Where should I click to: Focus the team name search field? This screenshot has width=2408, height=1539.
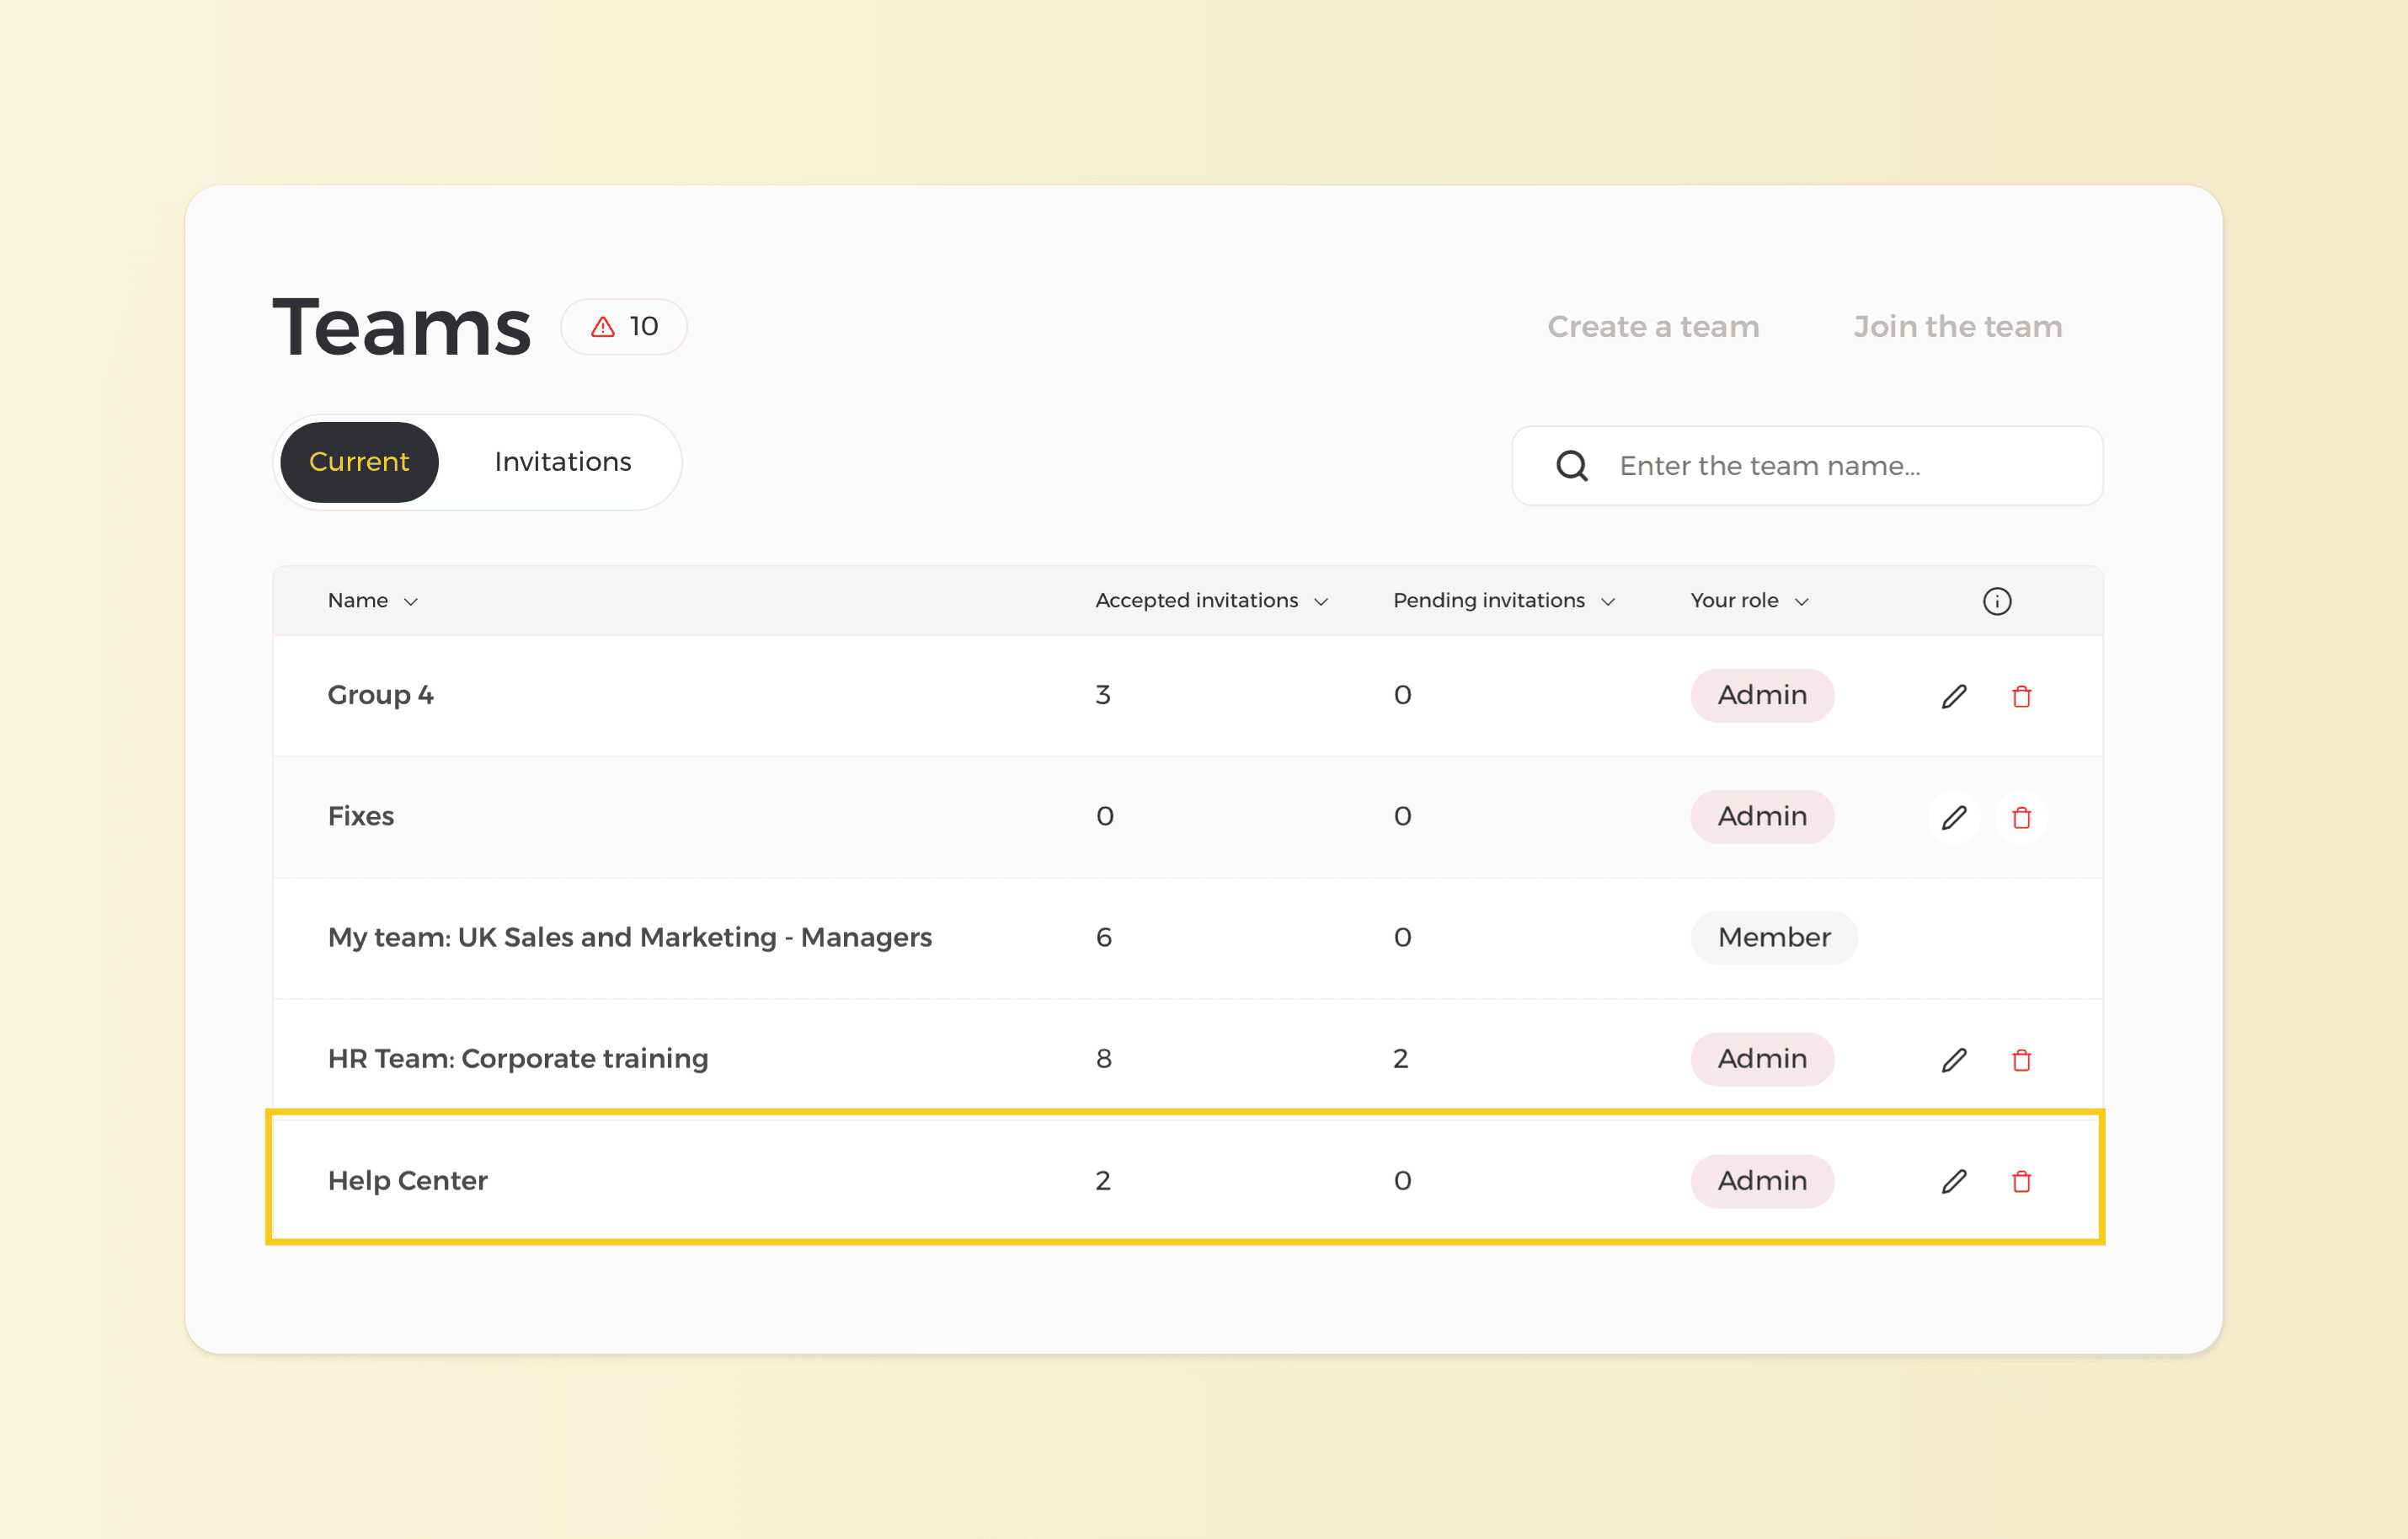(x=1840, y=466)
